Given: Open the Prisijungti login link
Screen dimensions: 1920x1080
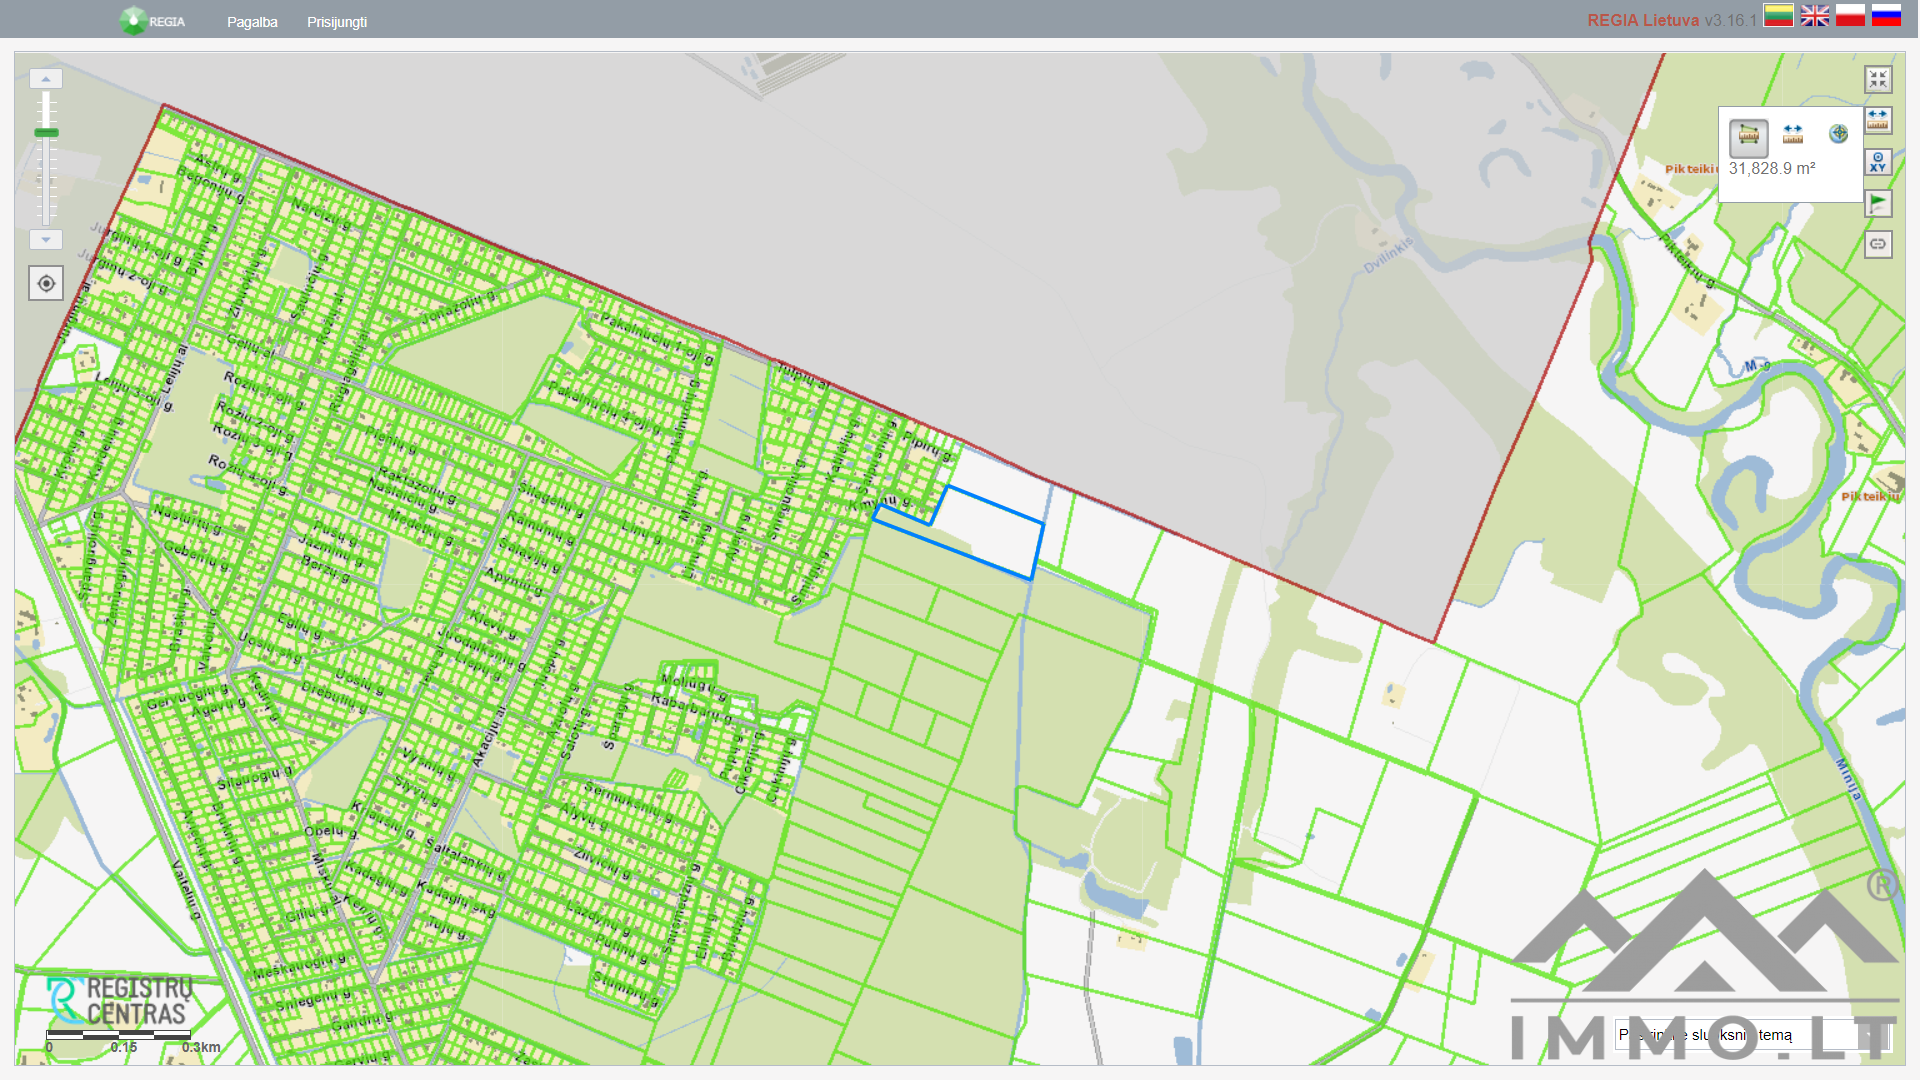Looking at the screenshot, I should 337,22.
